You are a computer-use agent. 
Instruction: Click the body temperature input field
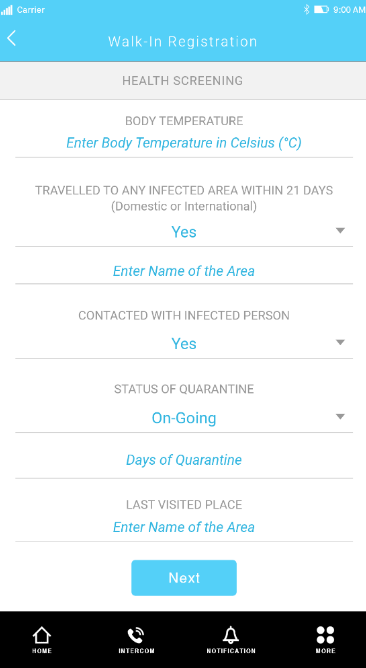[x=184, y=143]
